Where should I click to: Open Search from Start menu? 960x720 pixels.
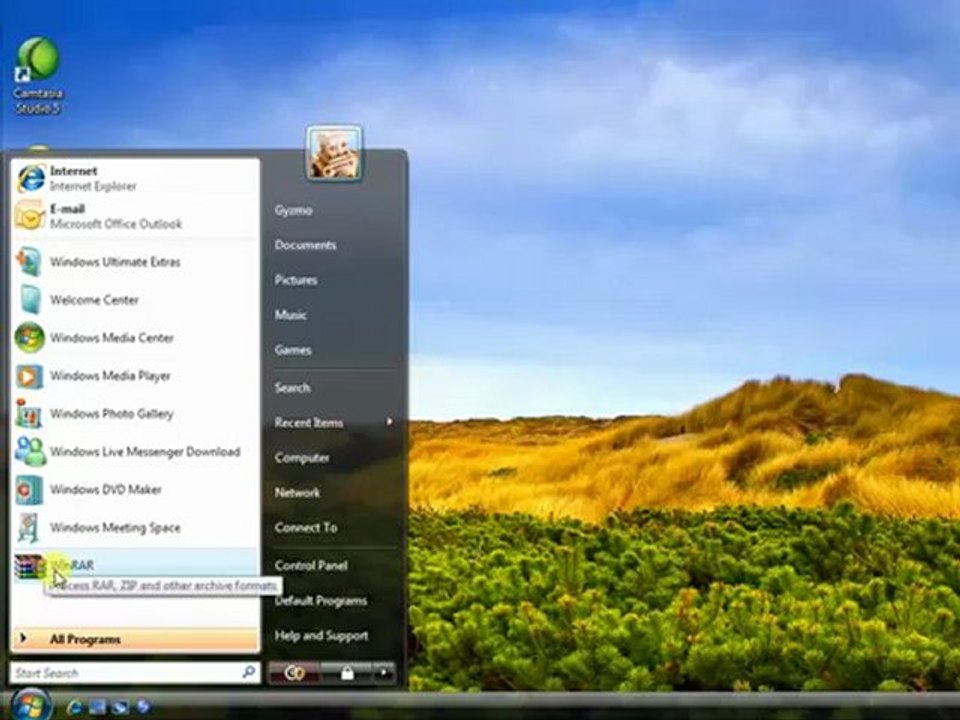tap(292, 388)
